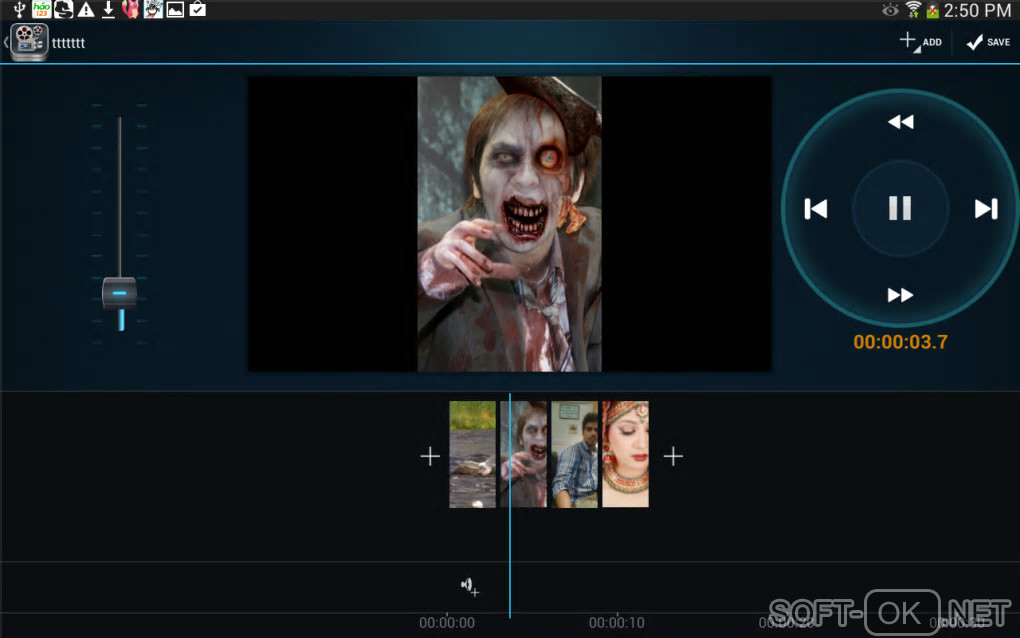Tap the 00:00:00 timeline mark
Image resolution: width=1020 pixels, height=638 pixels.
pyautogui.click(x=447, y=623)
